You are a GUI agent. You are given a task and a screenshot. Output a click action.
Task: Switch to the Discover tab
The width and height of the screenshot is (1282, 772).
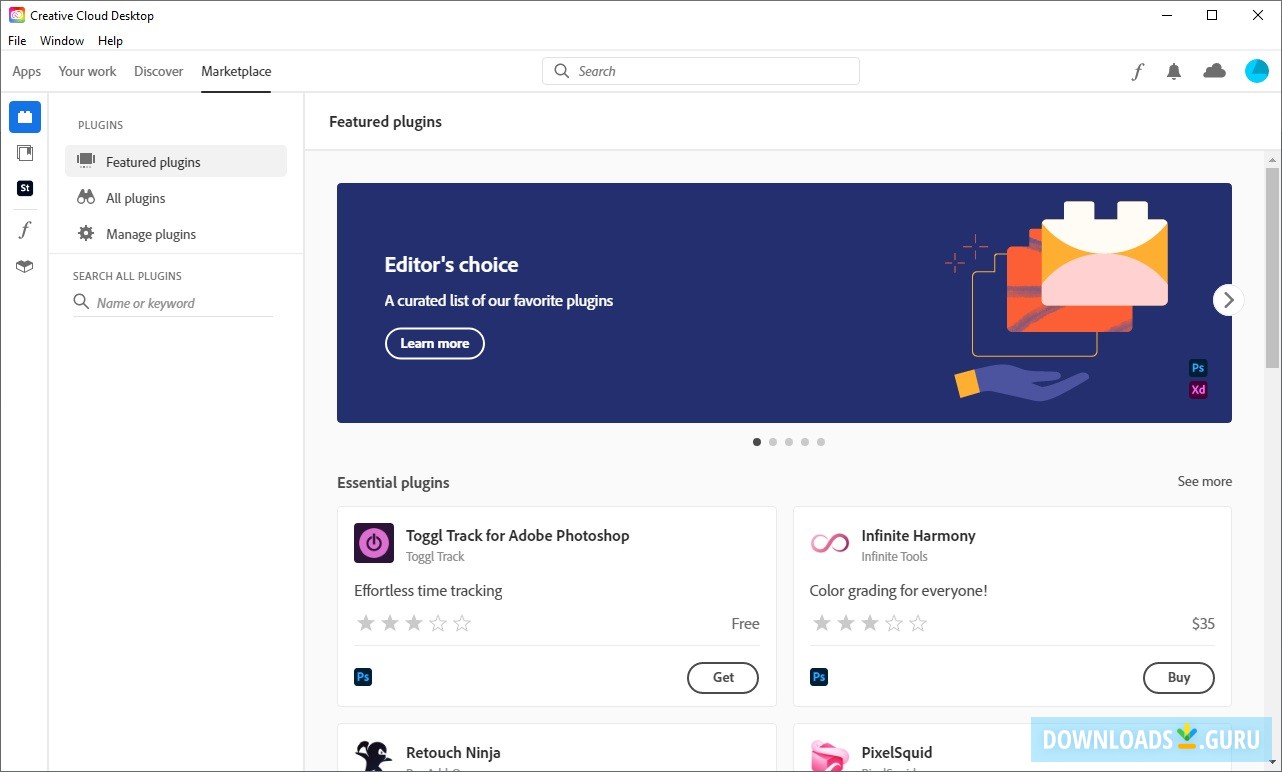click(x=159, y=71)
